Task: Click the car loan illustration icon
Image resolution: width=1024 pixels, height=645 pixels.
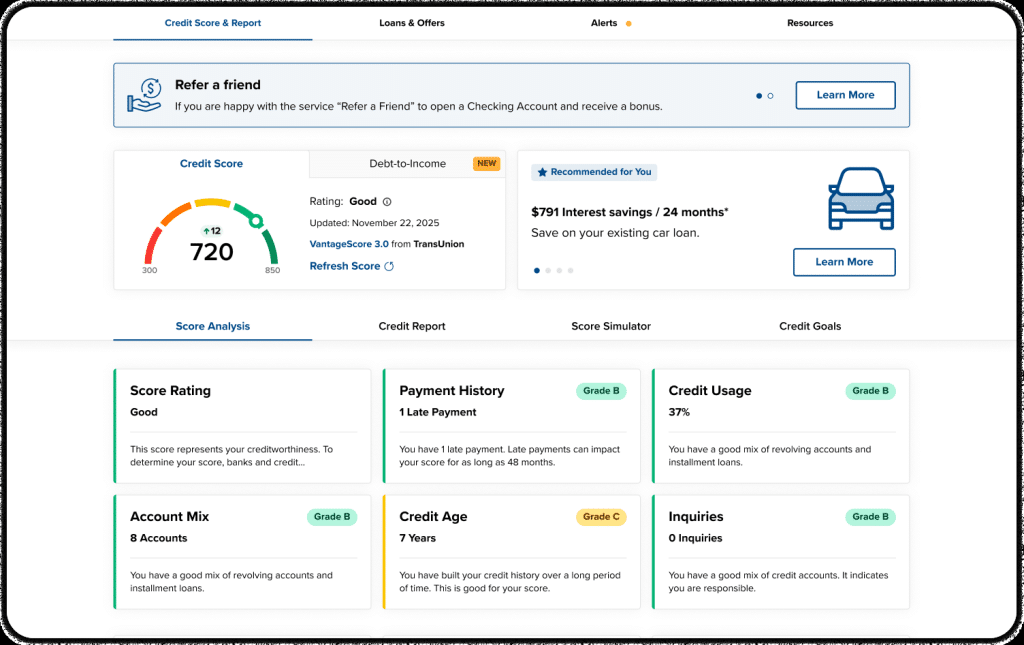Action: click(x=860, y=197)
